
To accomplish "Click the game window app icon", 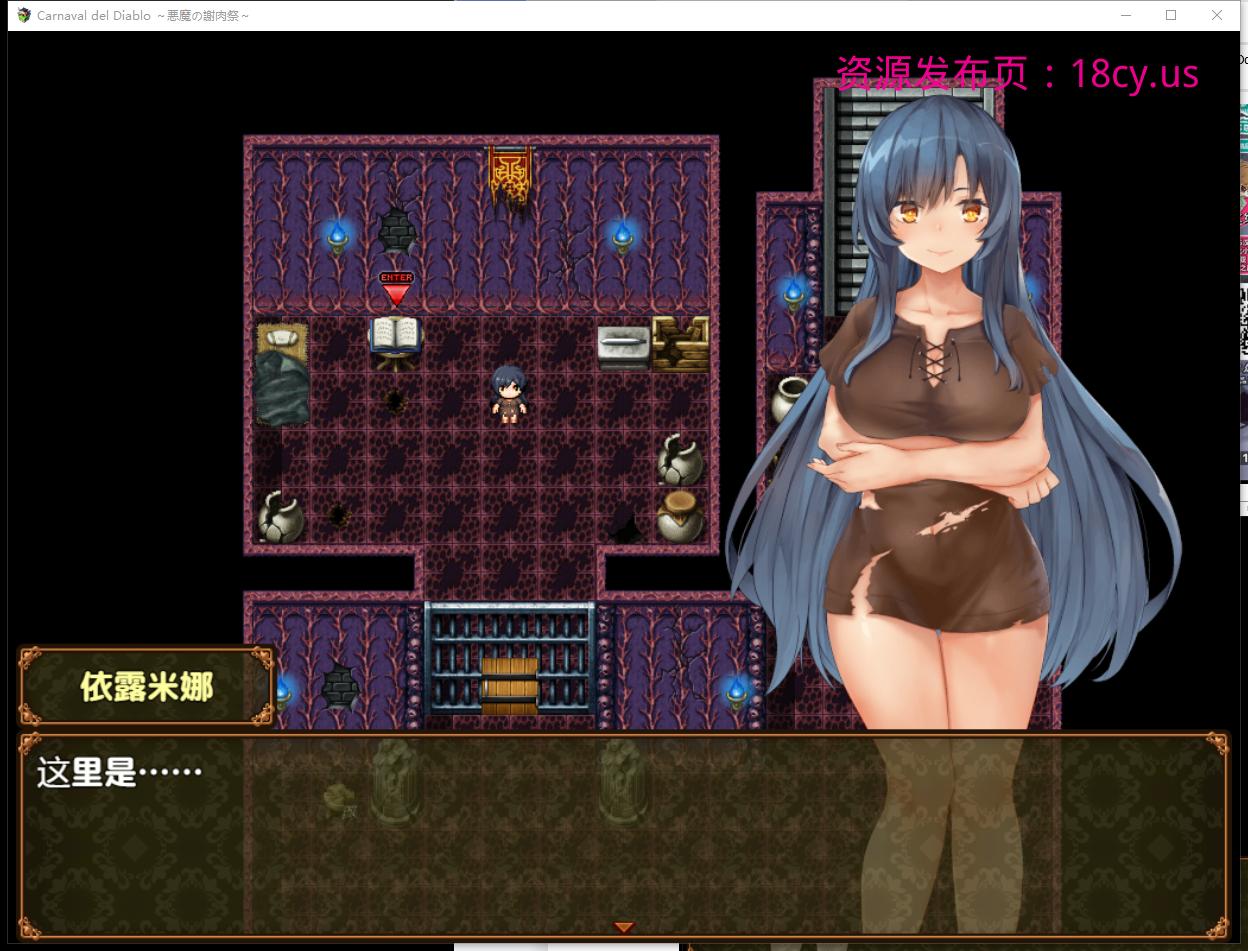I will point(25,15).
